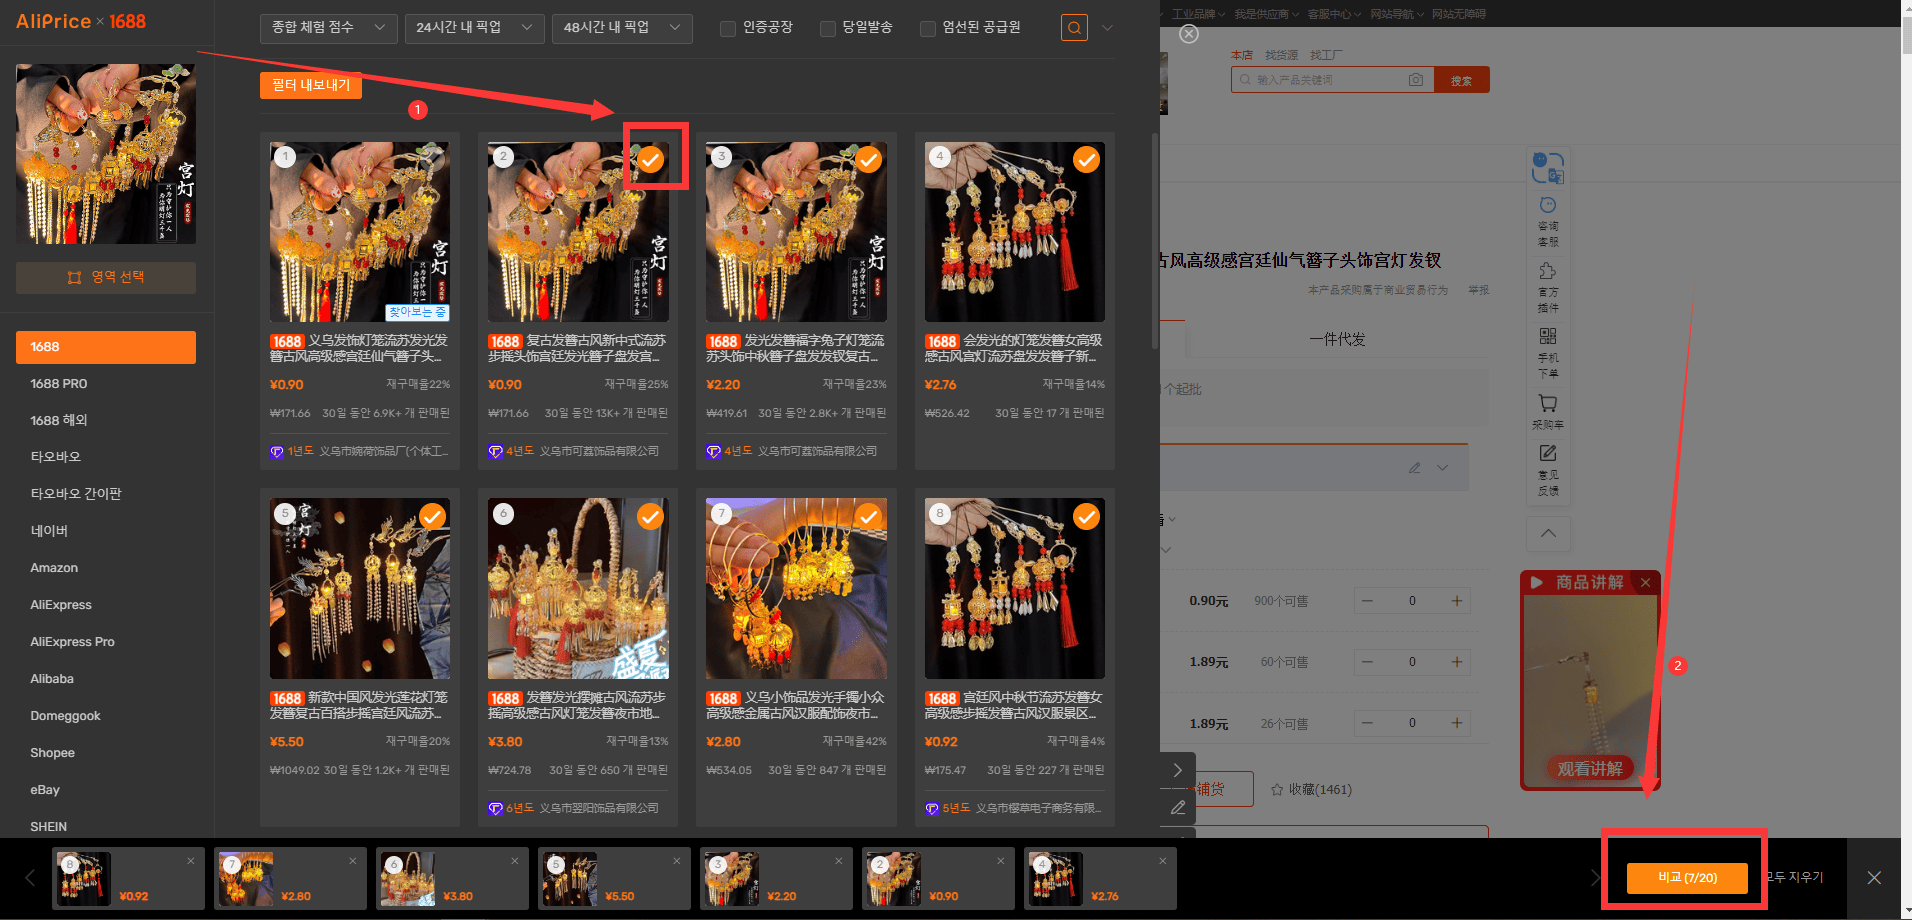The width and height of the screenshot is (1912, 920).
Task: Select Amazon in the platform list
Action: (54, 567)
